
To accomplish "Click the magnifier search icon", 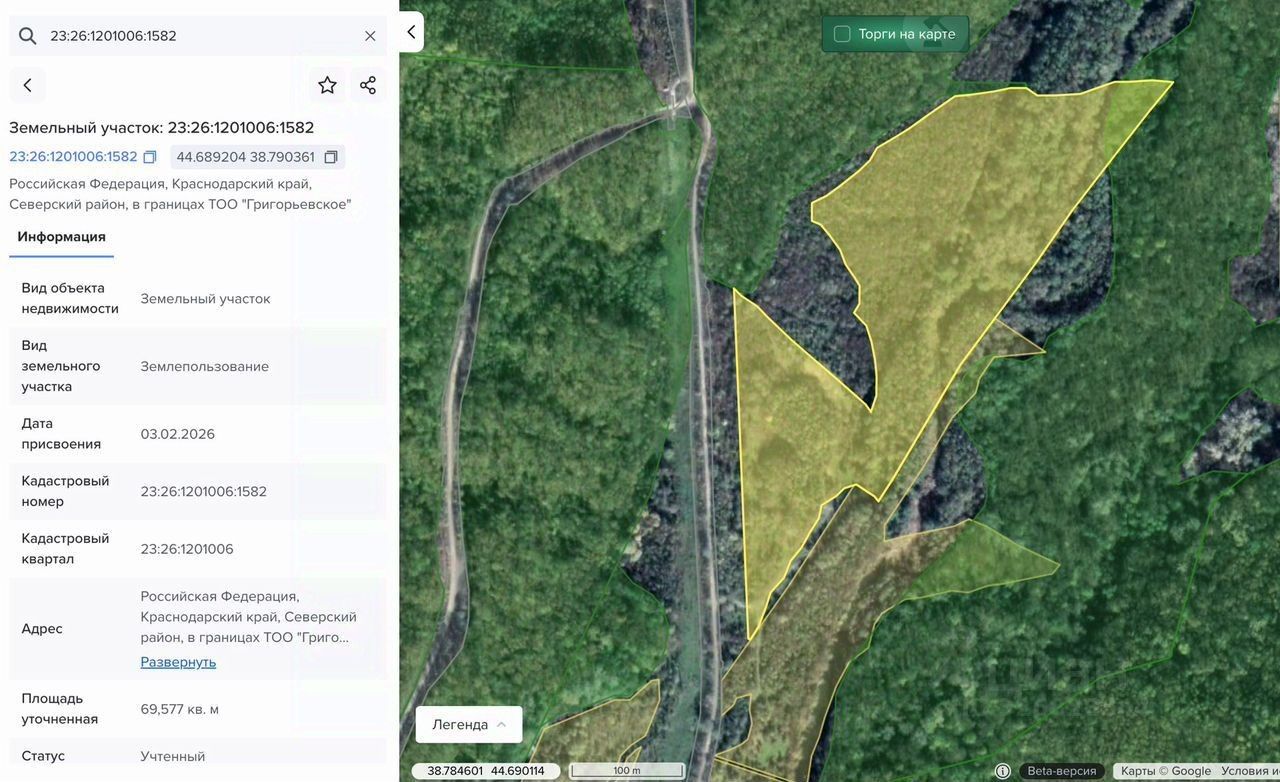I will pos(27,36).
